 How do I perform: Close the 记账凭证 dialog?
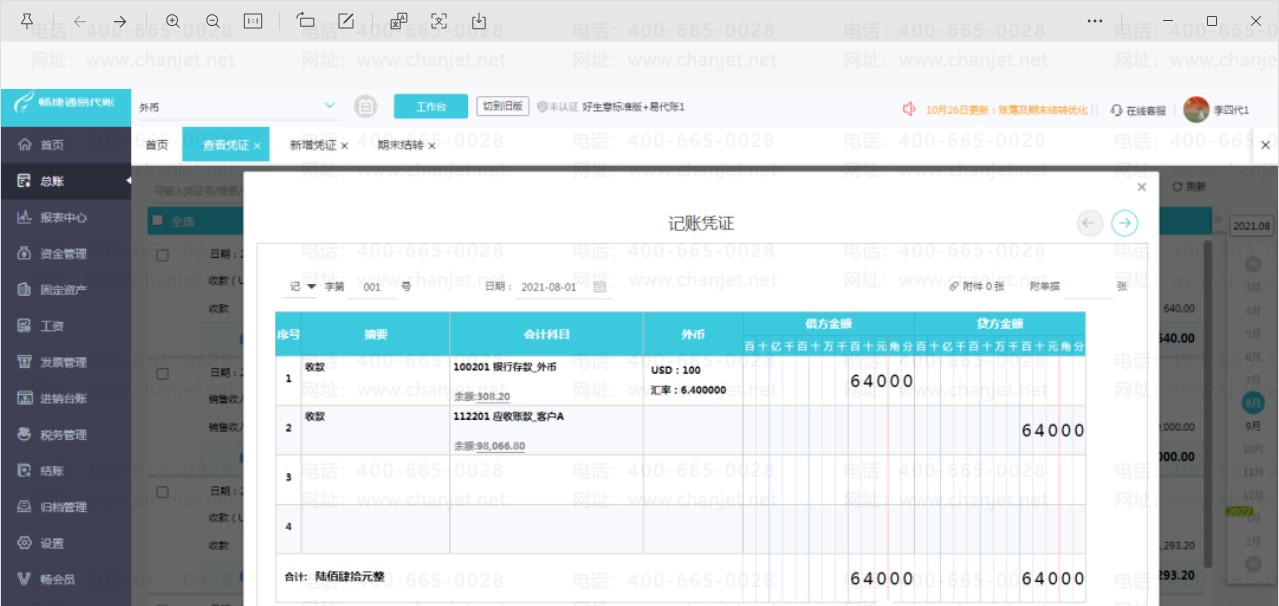[1142, 187]
